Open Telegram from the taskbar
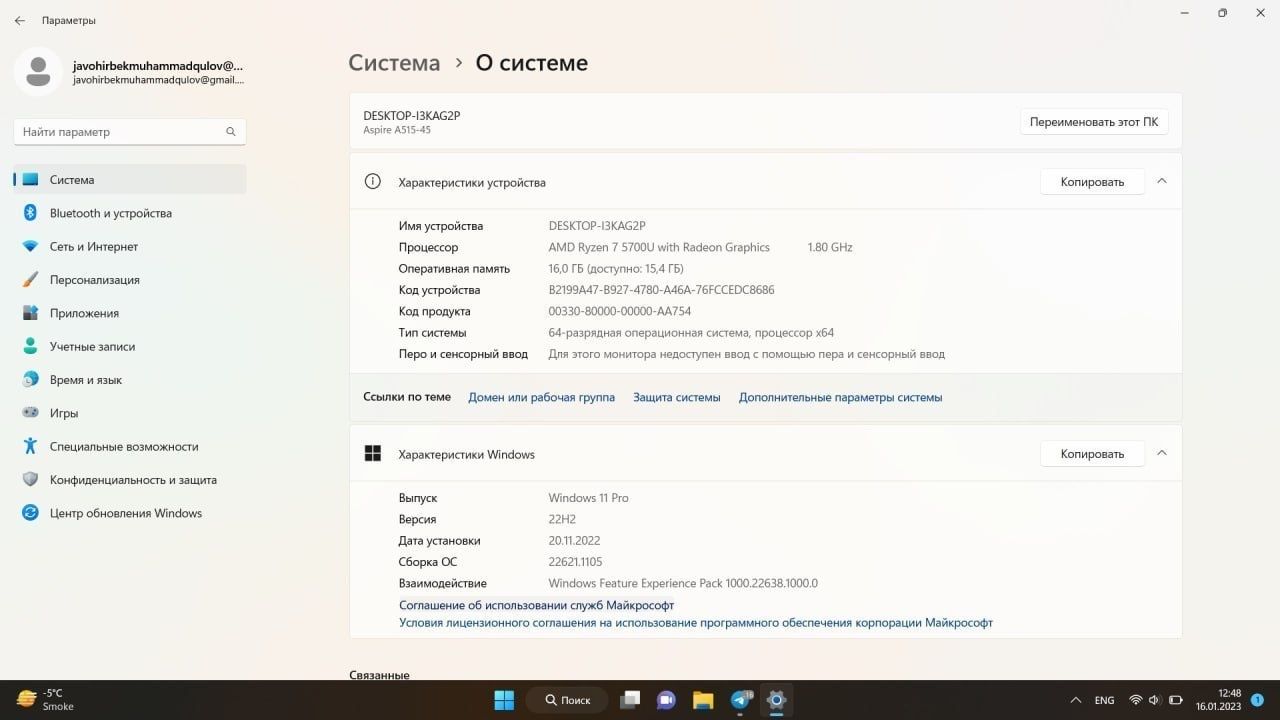 (740, 699)
